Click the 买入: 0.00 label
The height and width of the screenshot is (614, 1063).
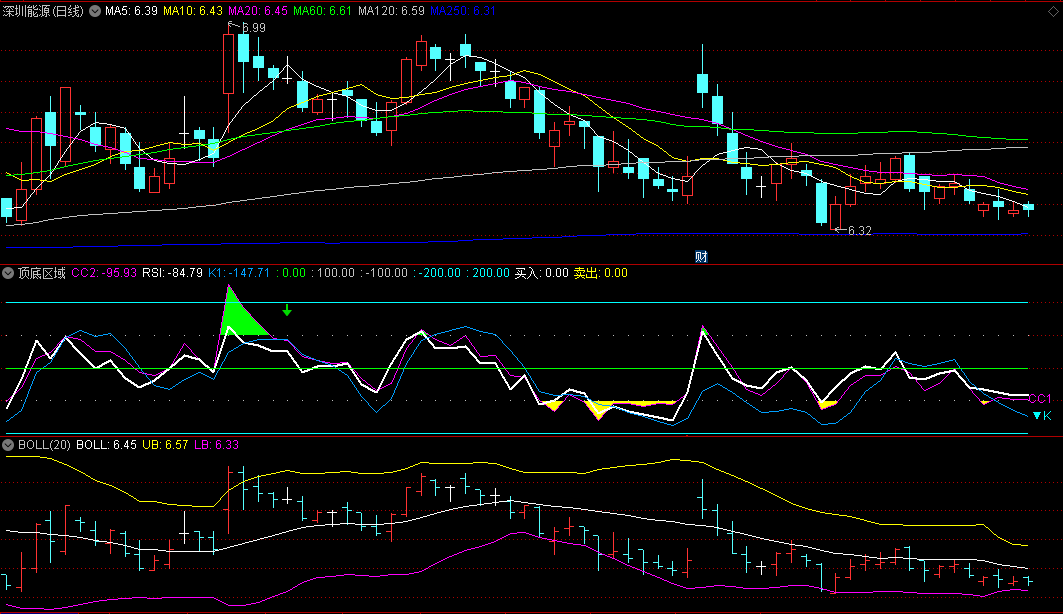pyautogui.click(x=541, y=273)
